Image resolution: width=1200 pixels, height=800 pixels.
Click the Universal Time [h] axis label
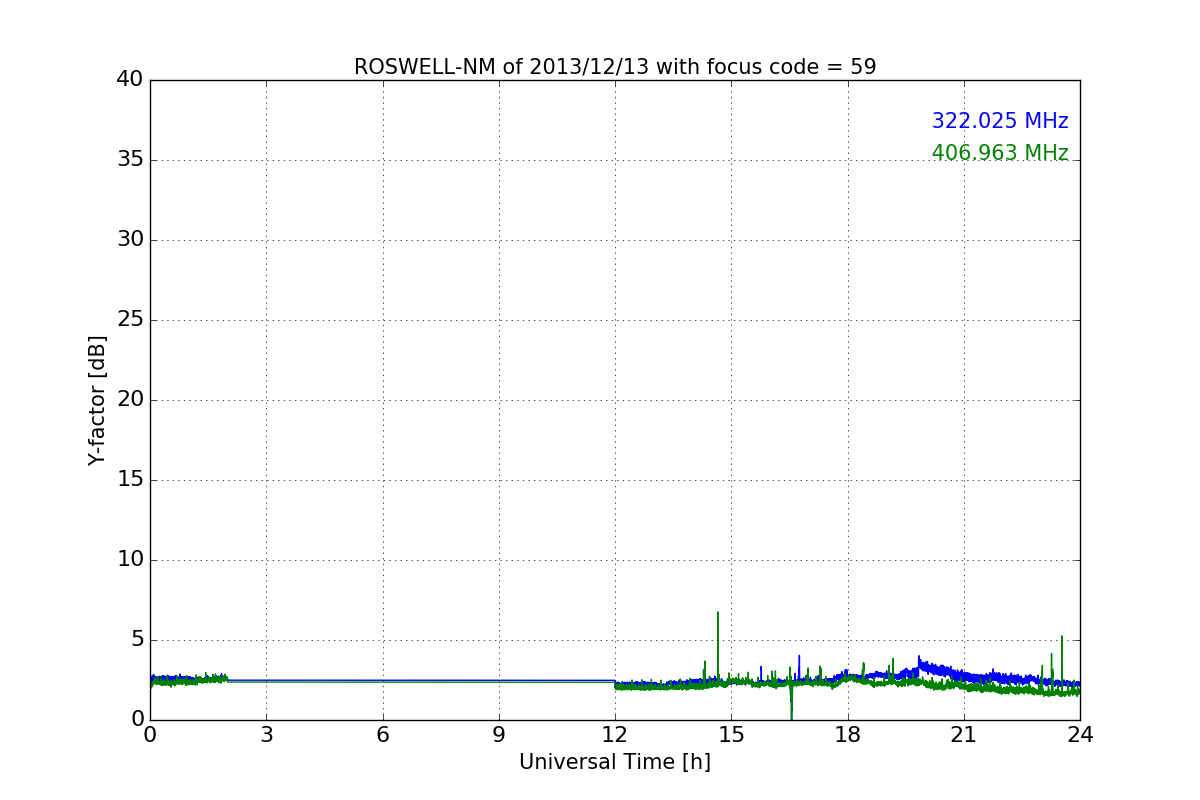615,762
